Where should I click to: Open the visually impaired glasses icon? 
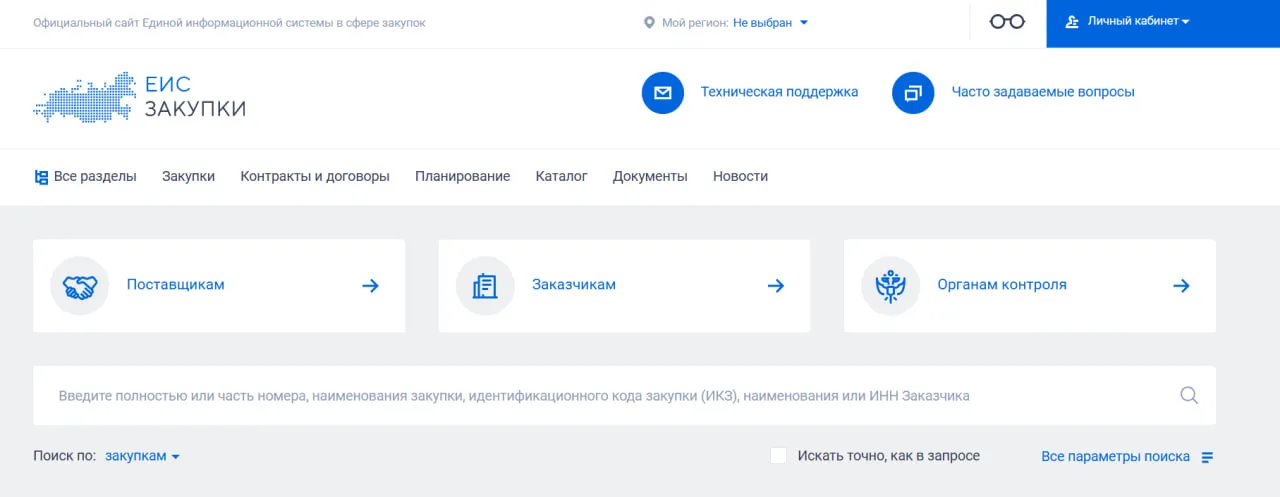coord(1007,22)
